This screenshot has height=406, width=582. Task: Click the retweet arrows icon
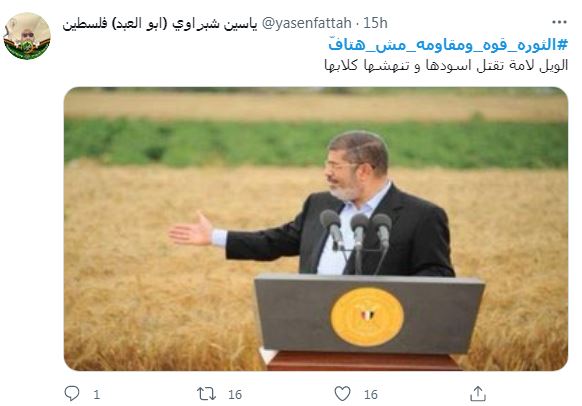(206, 394)
